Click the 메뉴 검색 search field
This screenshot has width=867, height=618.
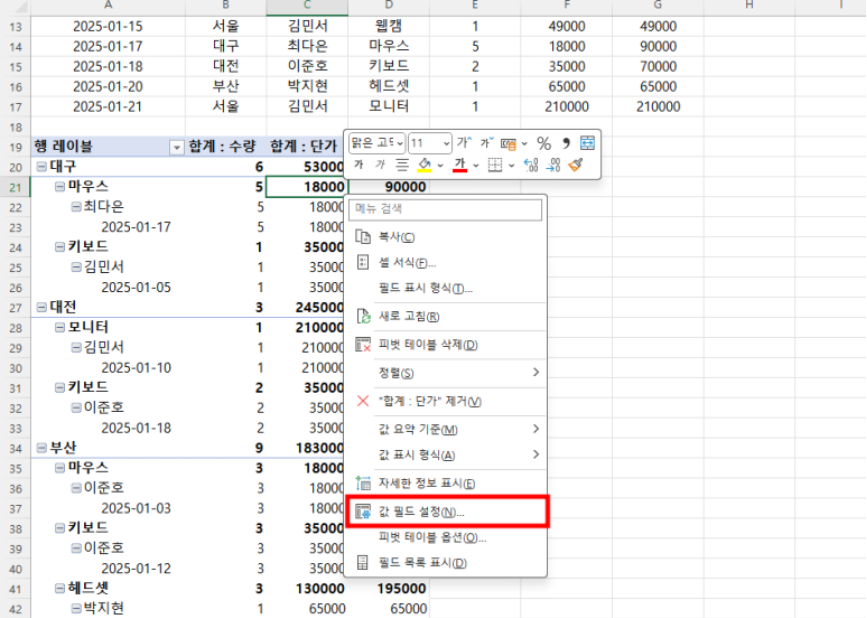[x=445, y=209]
